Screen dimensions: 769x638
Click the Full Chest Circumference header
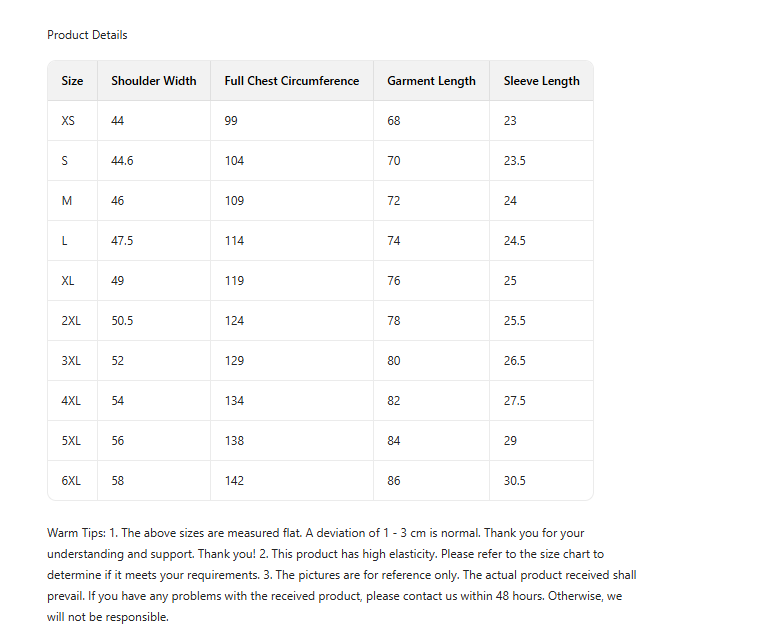click(x=291, y=81)
